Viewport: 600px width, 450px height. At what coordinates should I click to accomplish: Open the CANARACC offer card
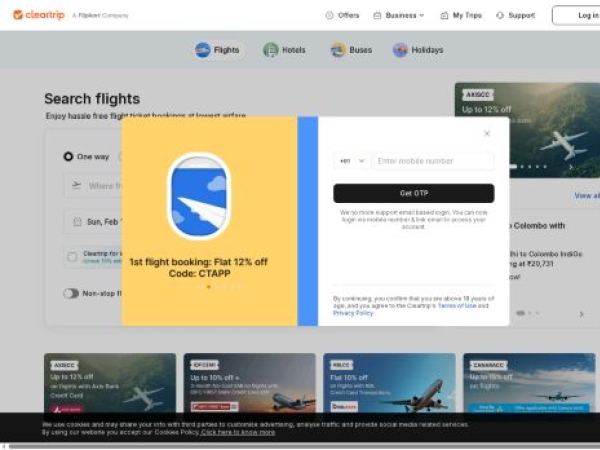coord(529,383)
